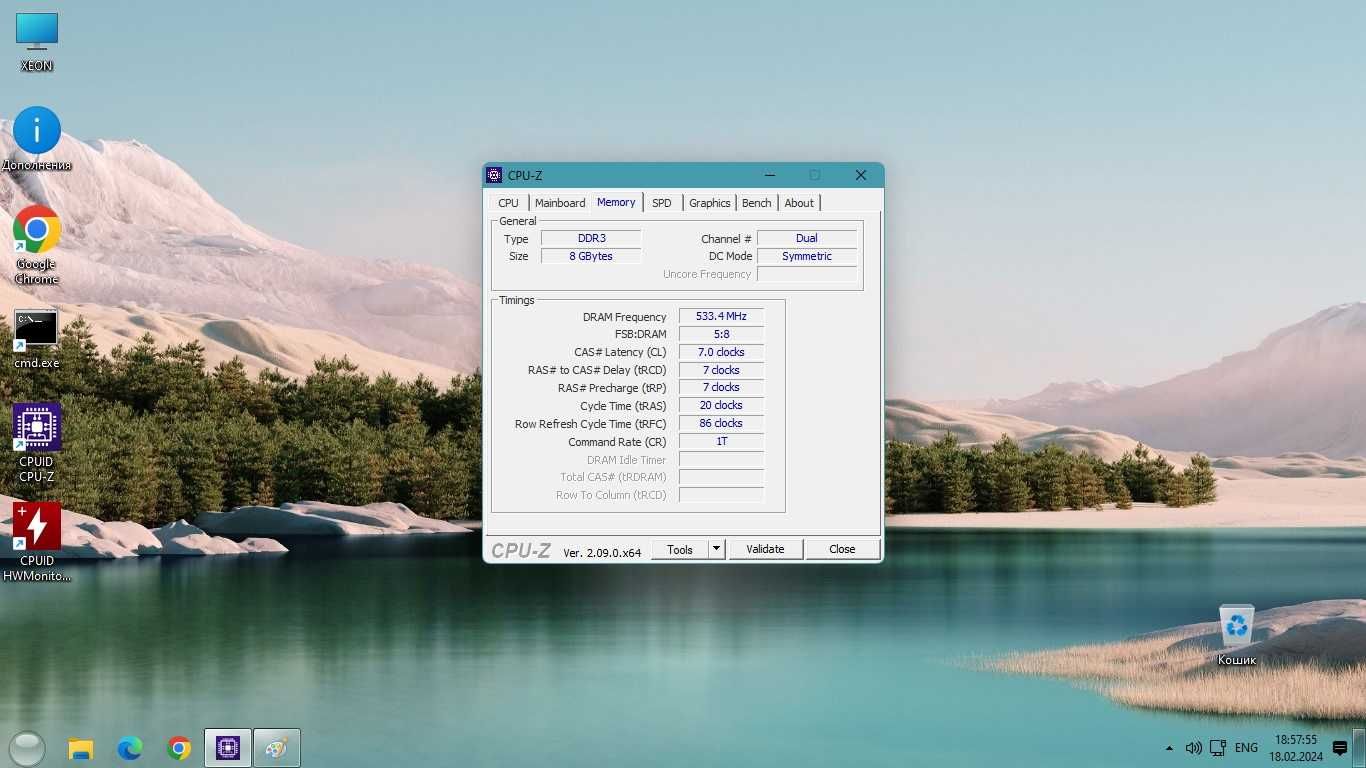Click the Validate button
Screen dimensions: 1366x768
pos(765,549)
